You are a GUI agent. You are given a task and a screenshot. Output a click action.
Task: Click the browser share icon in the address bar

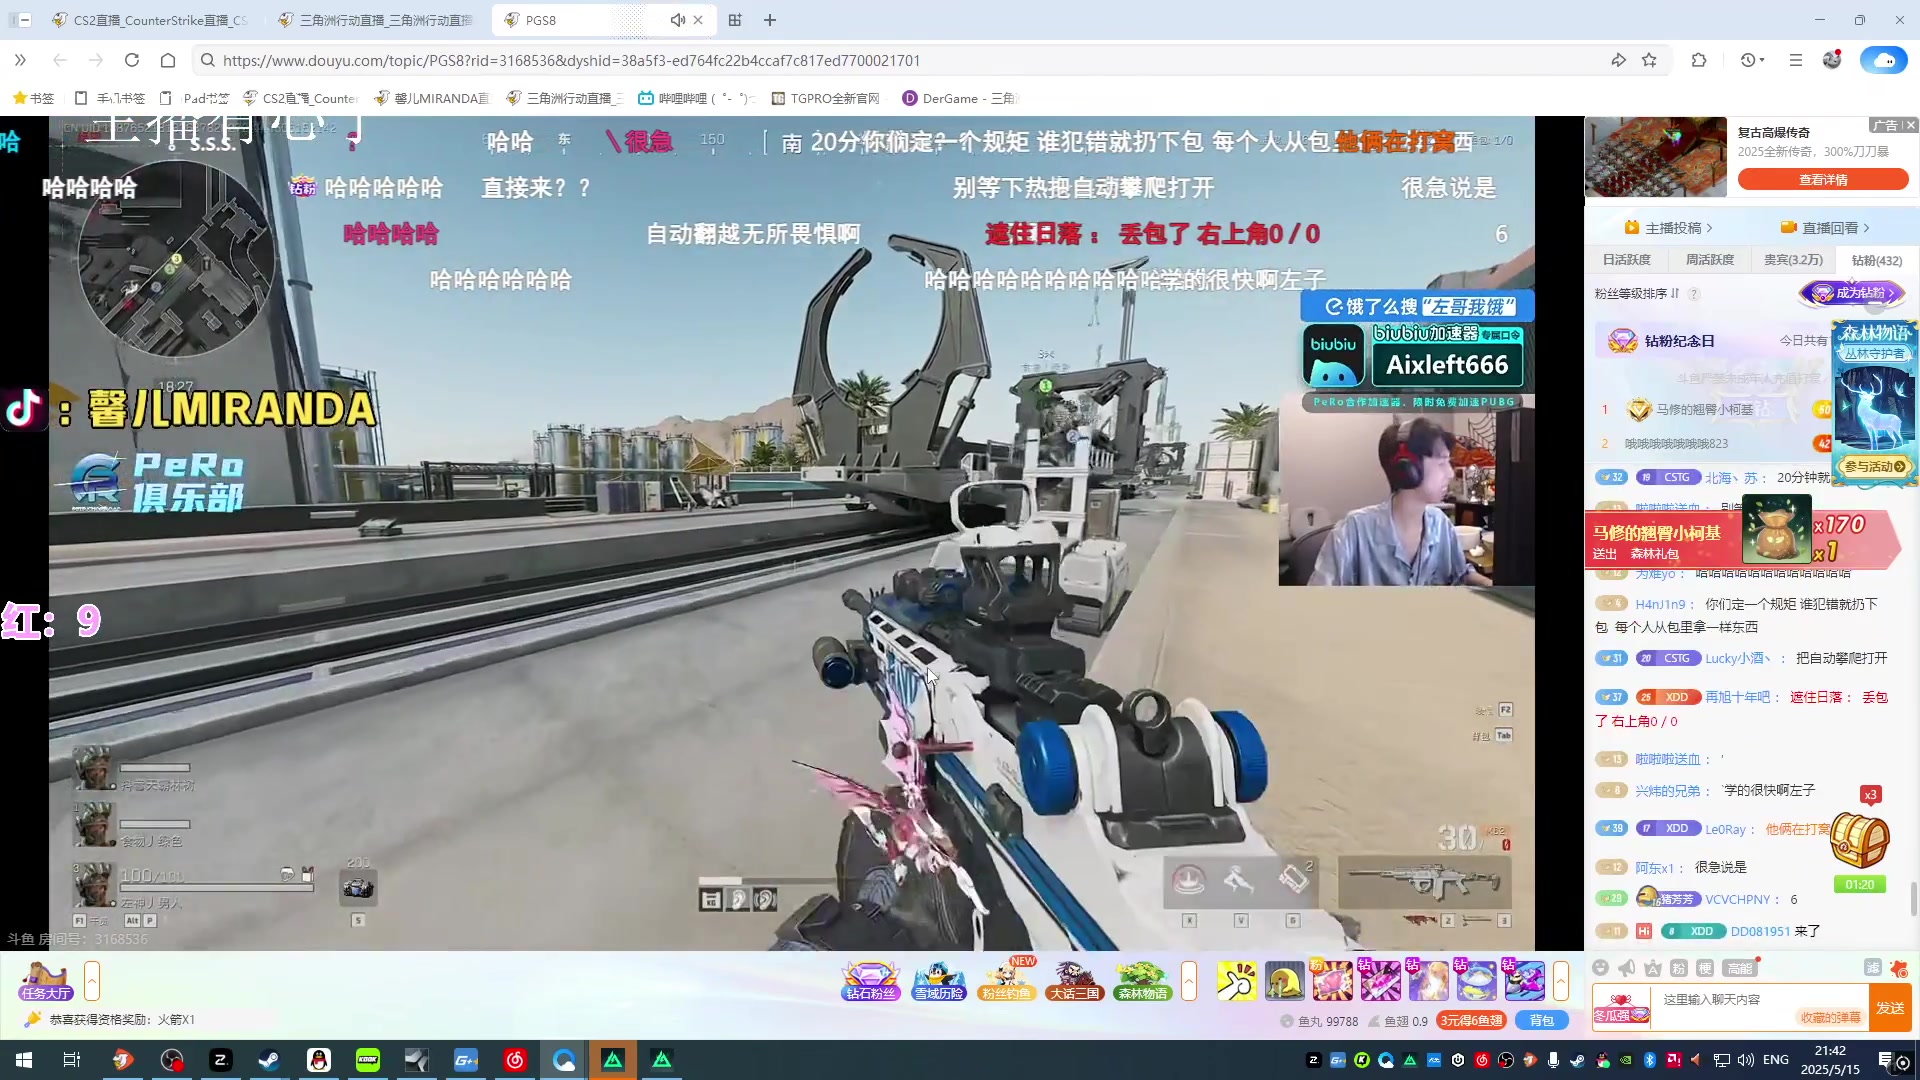(x=1618, y=60)
